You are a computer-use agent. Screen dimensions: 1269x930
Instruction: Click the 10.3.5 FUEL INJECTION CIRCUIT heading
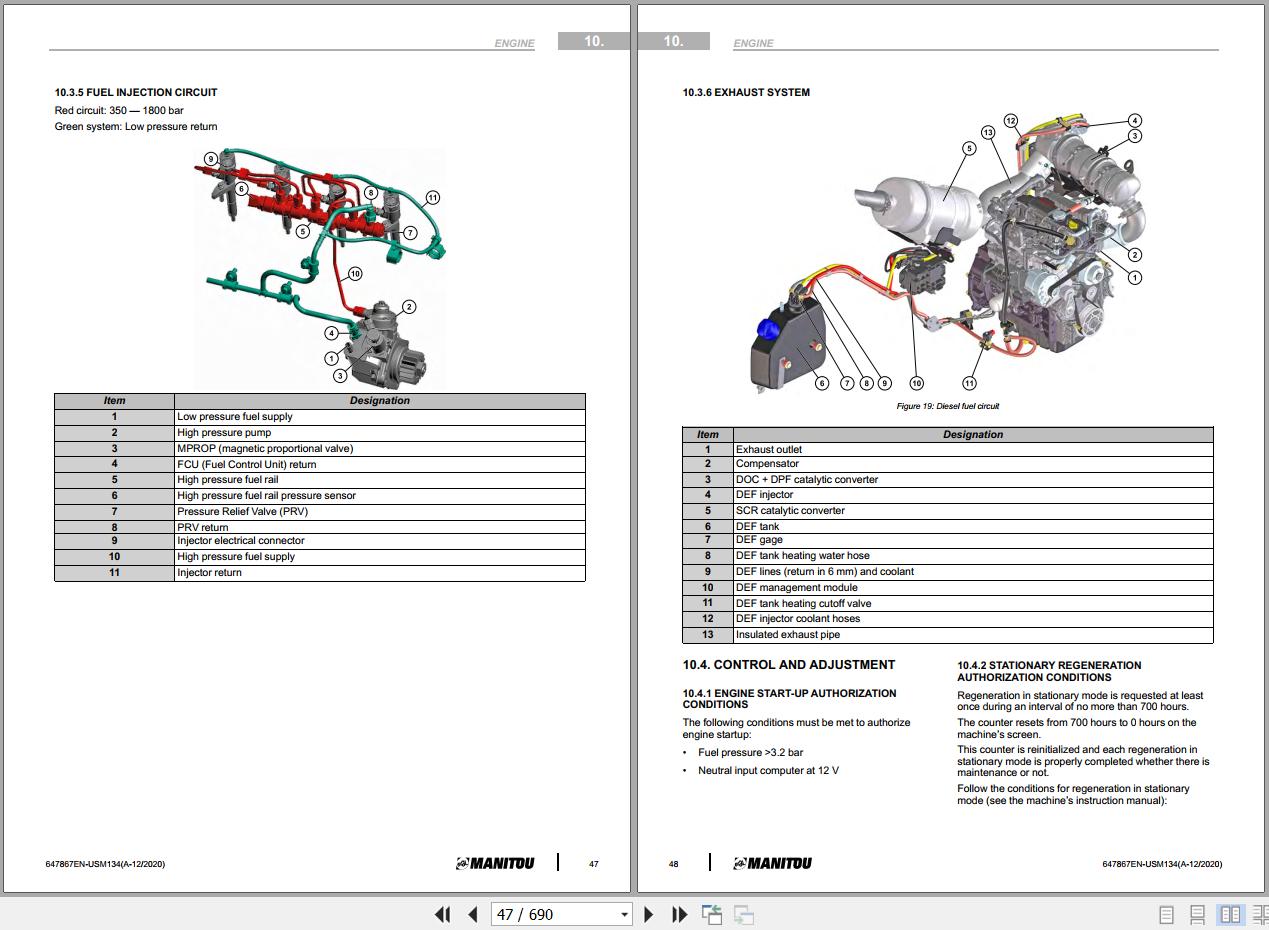click(x=136, y=92)
